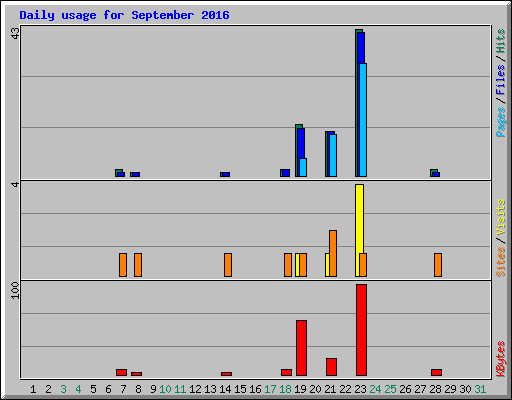Click day '12' on the date axis
512x400 pixels.
click(195, 389)
